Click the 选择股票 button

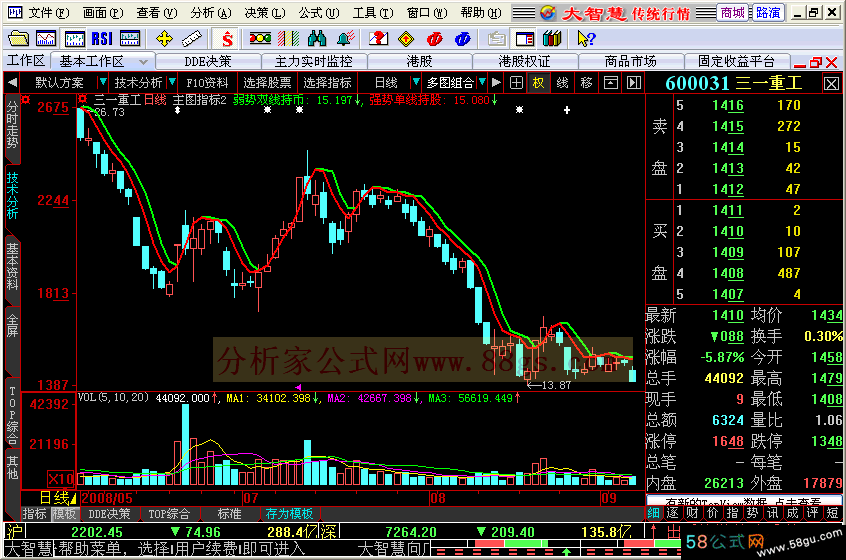point(267,83)
